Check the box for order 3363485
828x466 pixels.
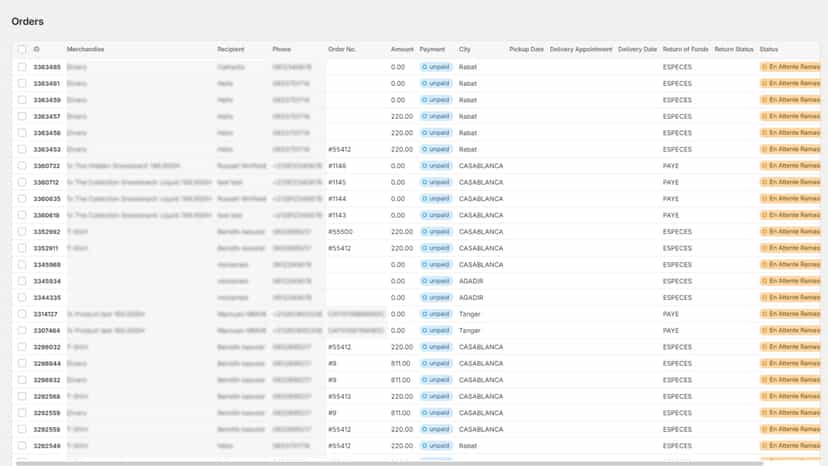coord(22,67)
